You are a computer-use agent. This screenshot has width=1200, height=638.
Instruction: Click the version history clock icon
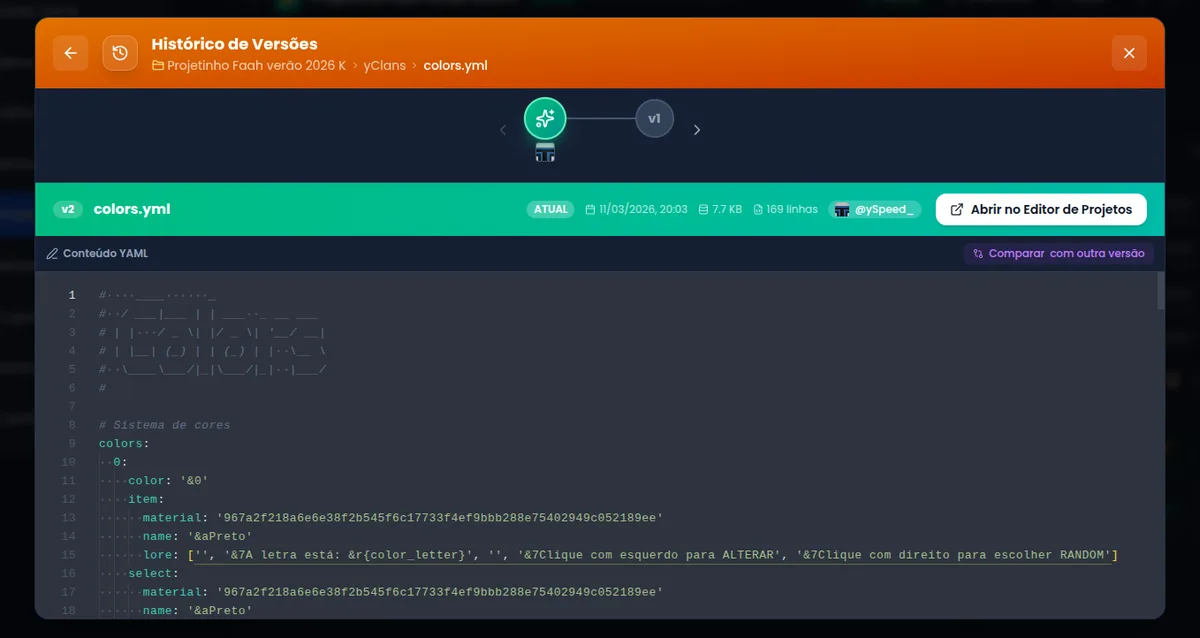(x=120, y=53)
